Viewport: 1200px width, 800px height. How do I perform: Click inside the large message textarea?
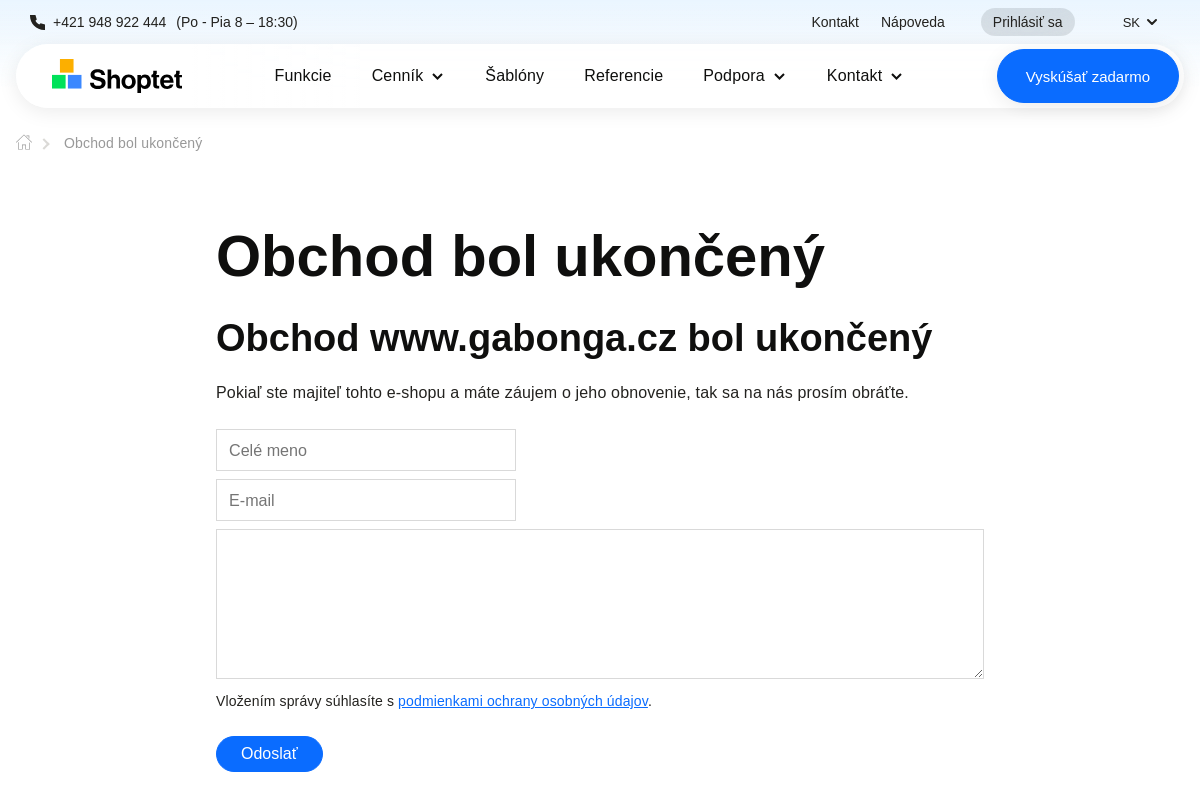click(x=600, y=603)
